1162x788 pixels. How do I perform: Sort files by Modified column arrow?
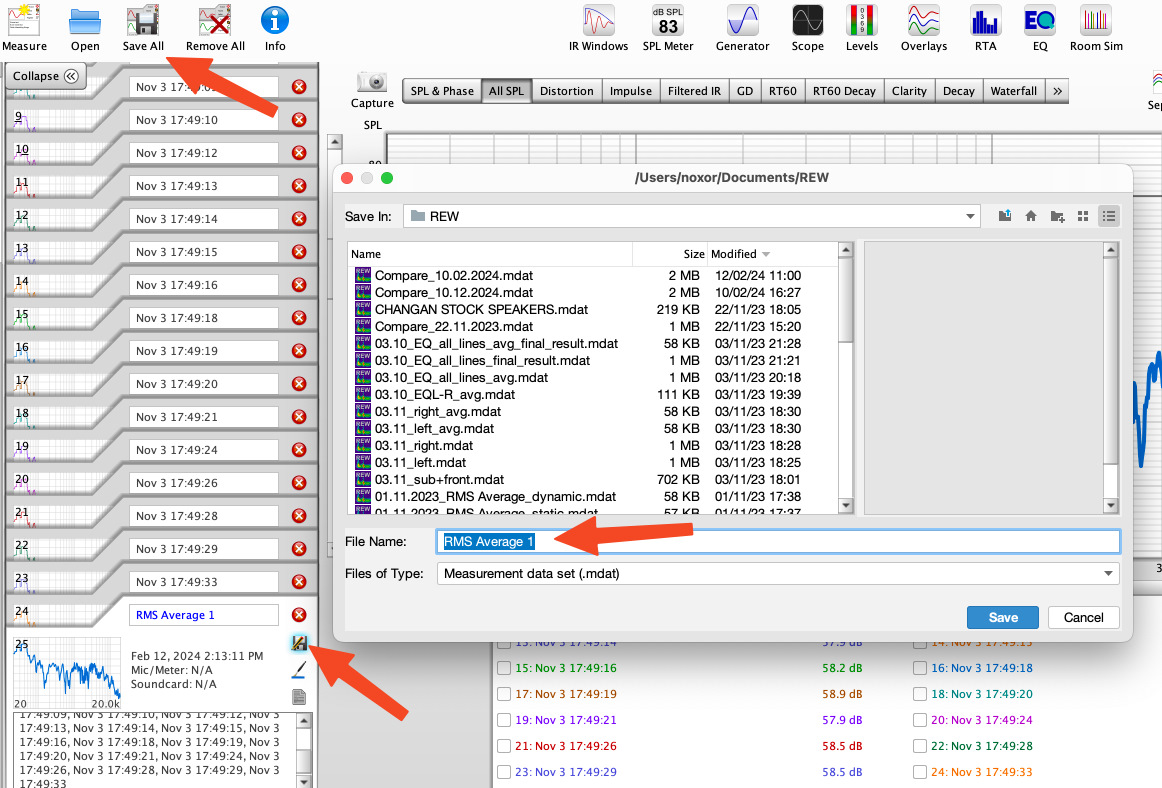click(766, 254)
